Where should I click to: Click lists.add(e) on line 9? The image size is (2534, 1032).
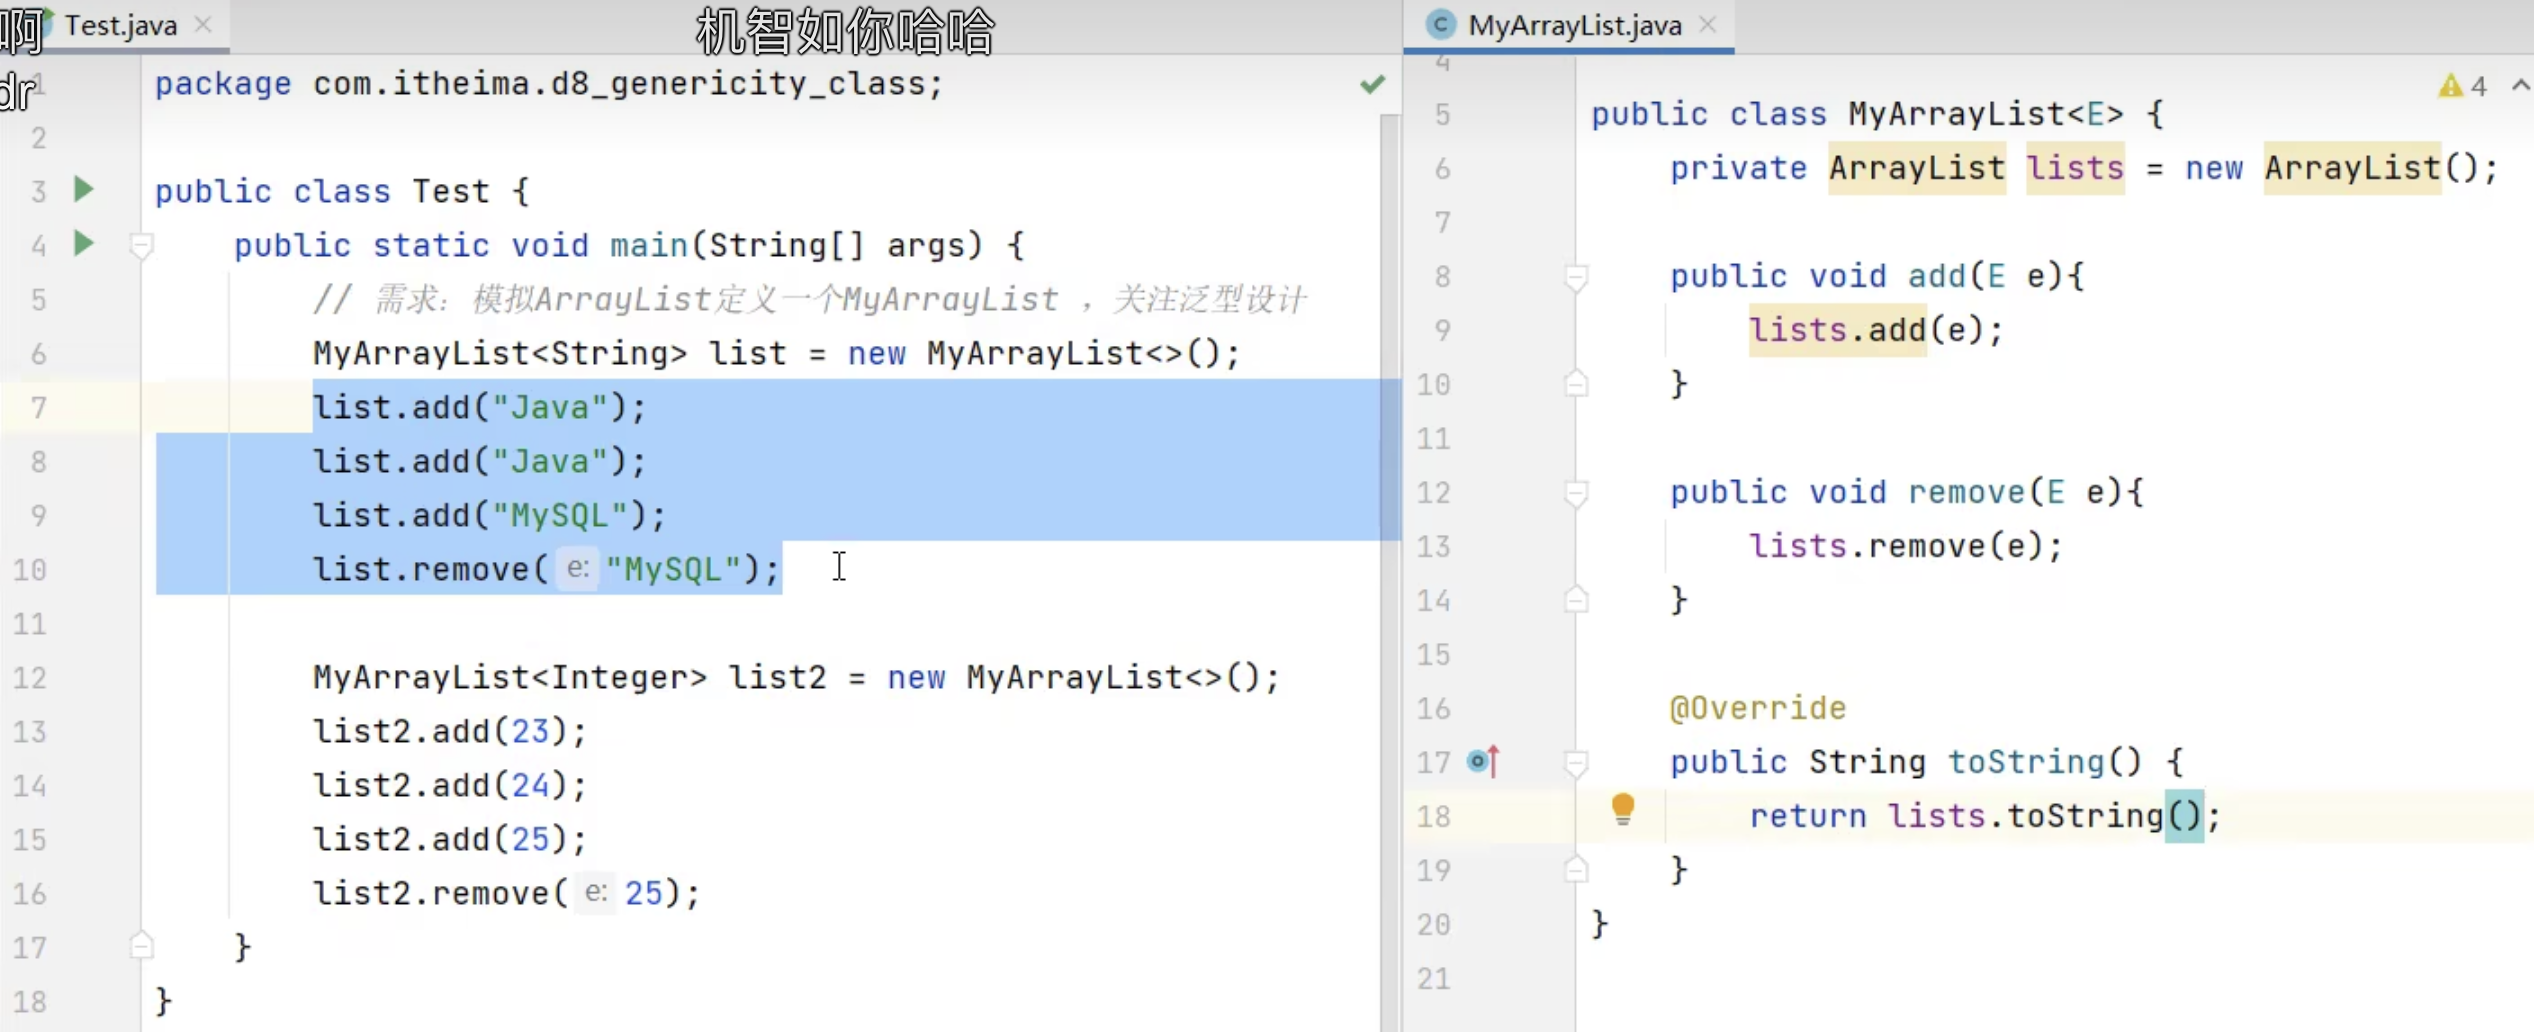pos(1866,329)
